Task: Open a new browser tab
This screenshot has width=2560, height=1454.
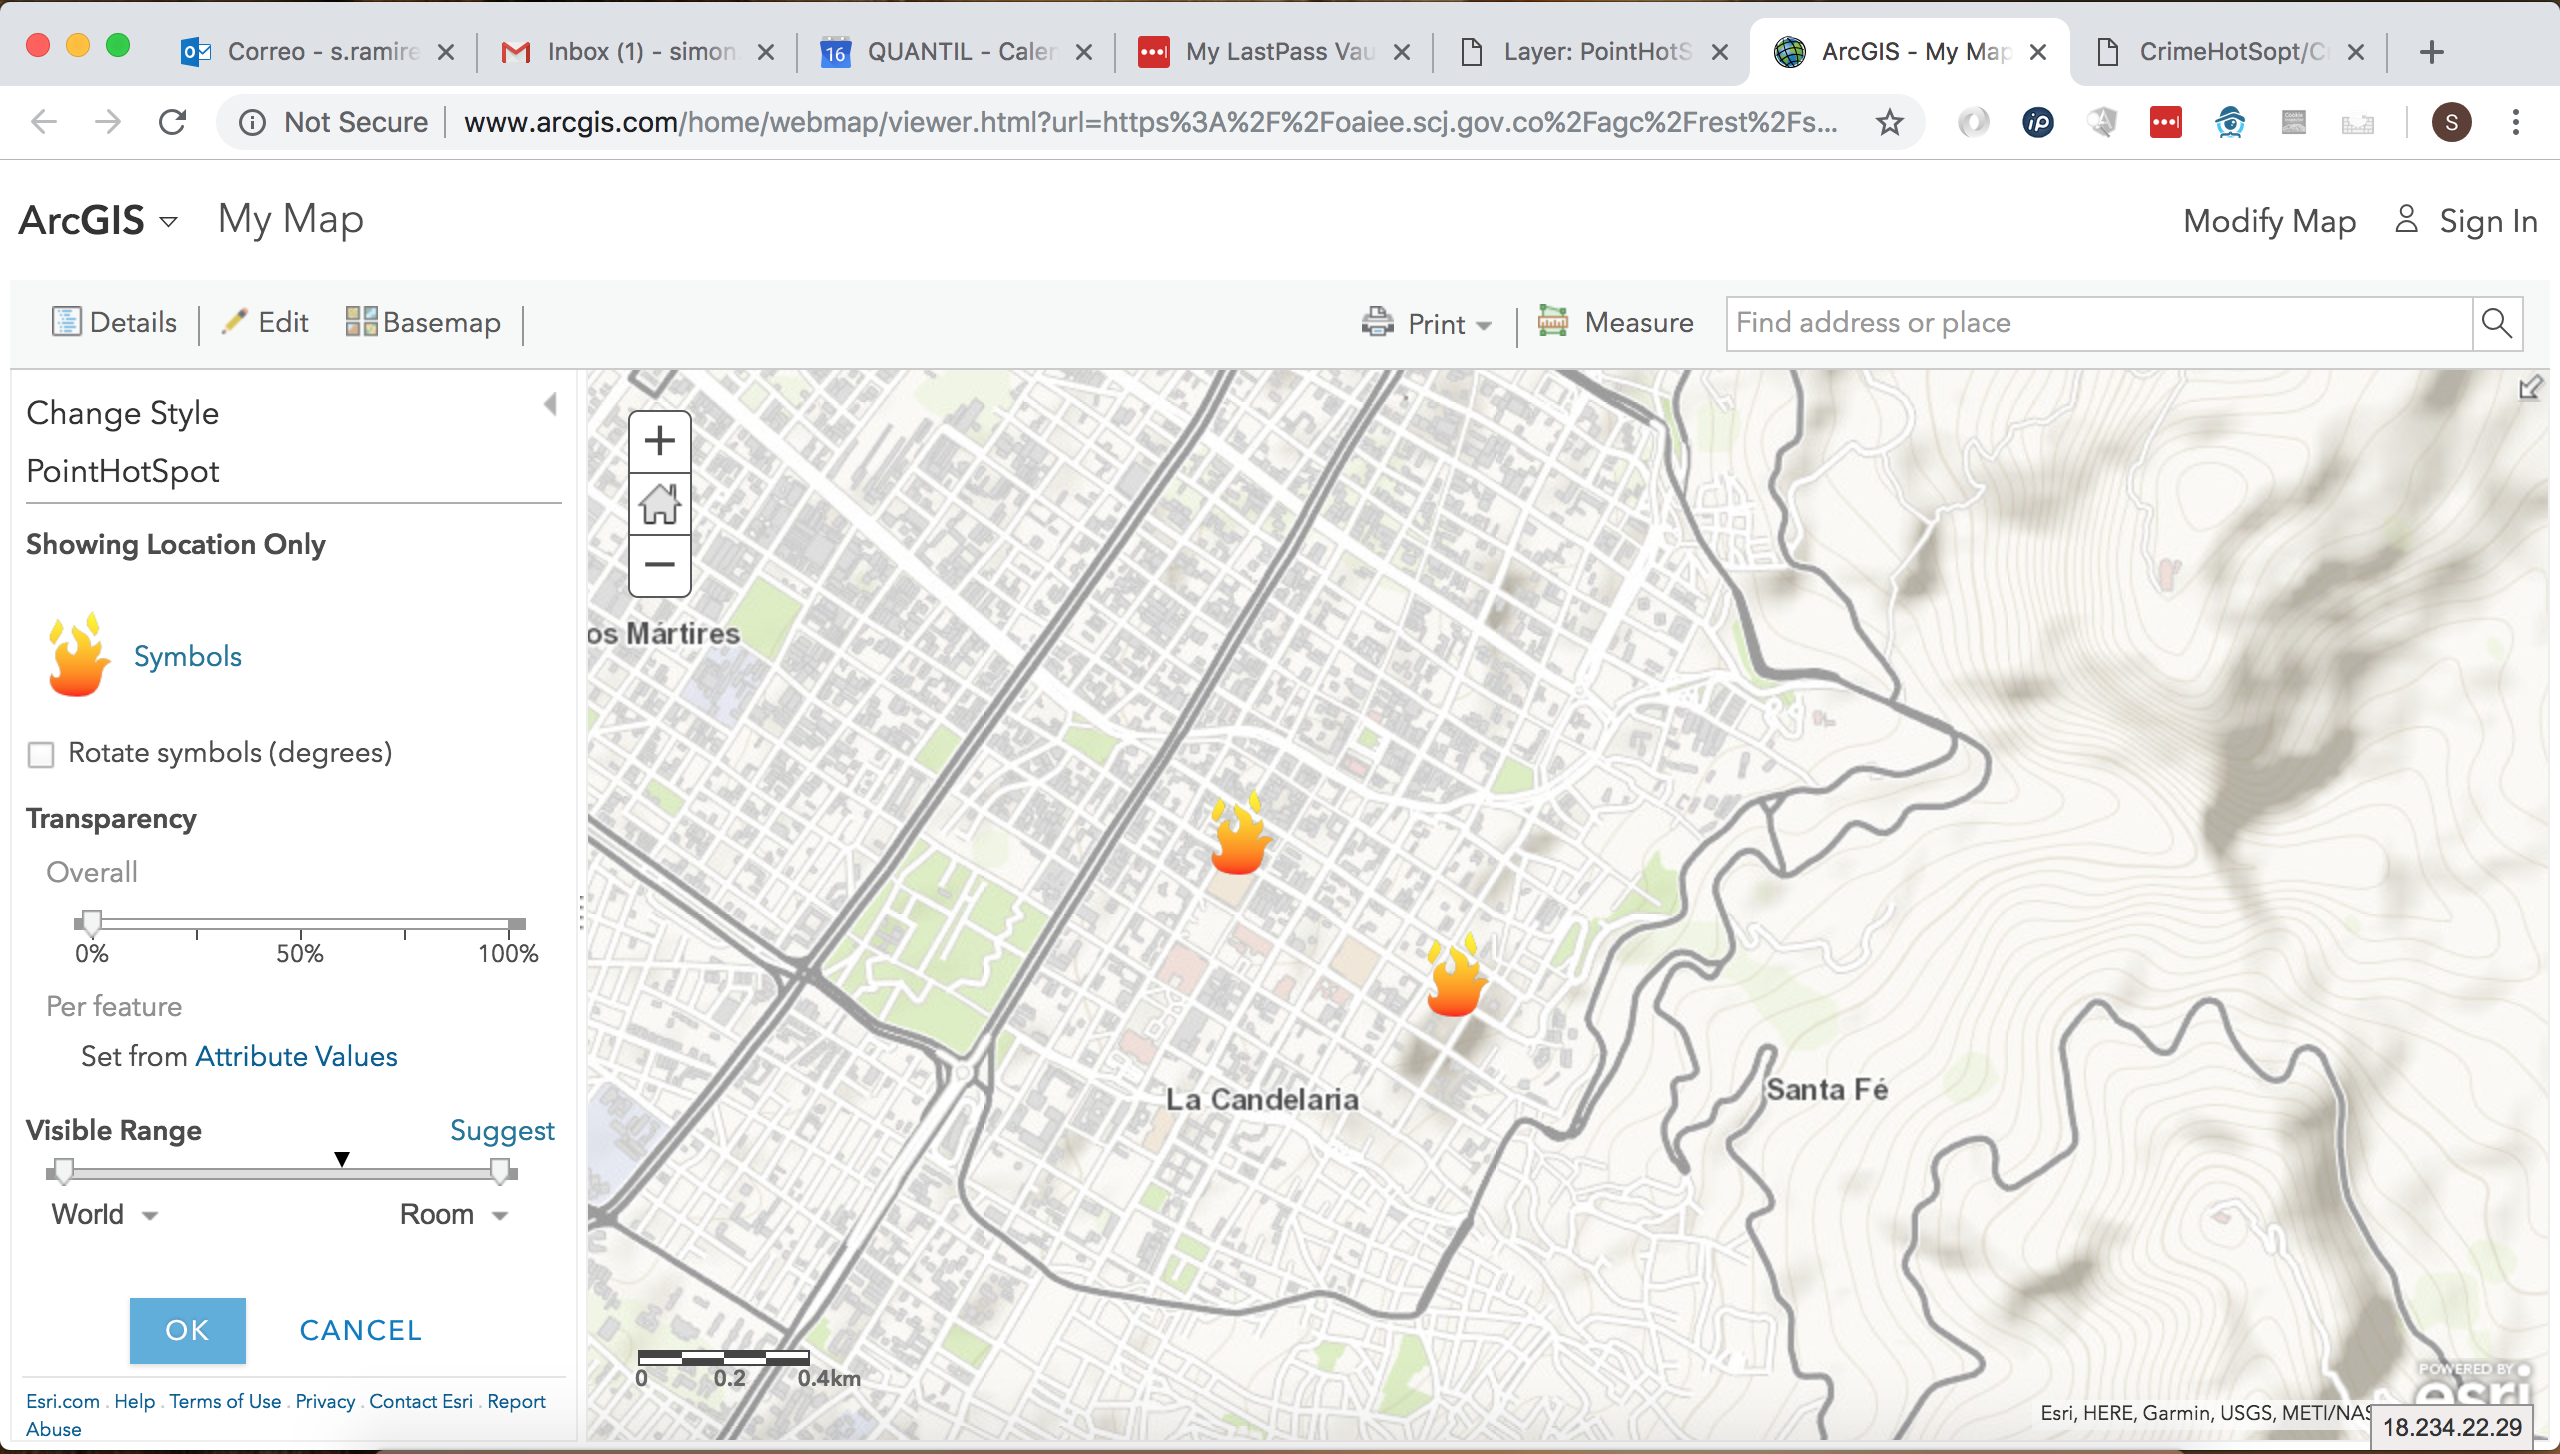Action: (2432, 52)
